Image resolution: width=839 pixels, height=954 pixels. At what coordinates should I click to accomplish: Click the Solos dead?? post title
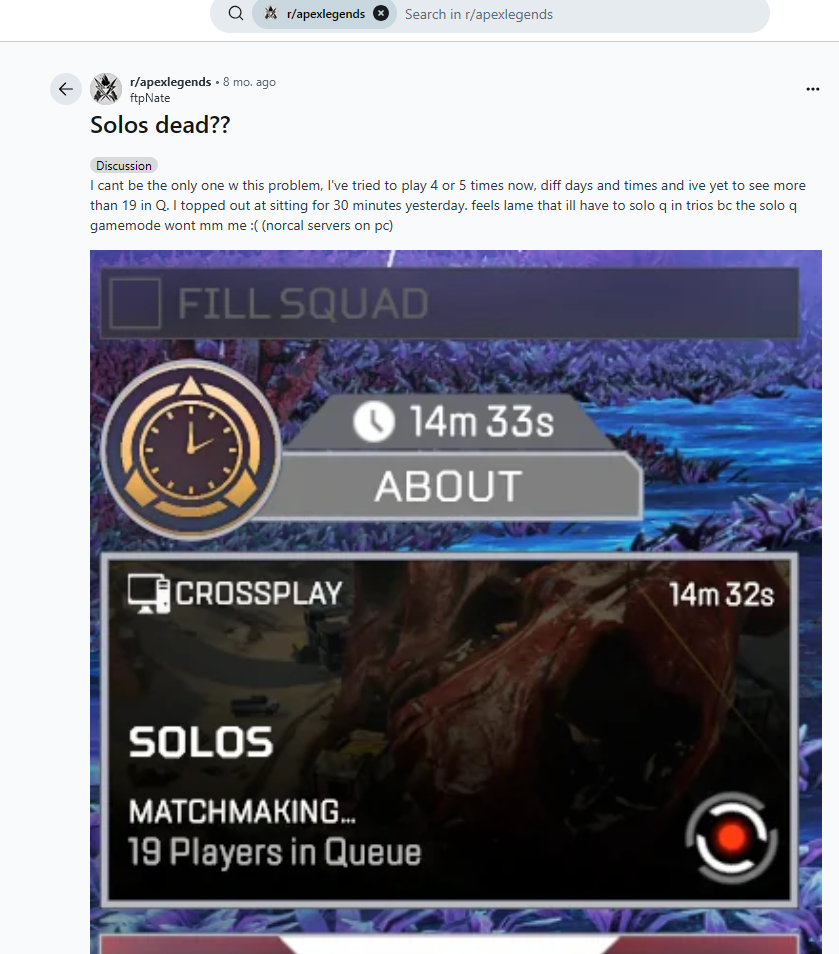pyautogui.click(x=160, y=125)
